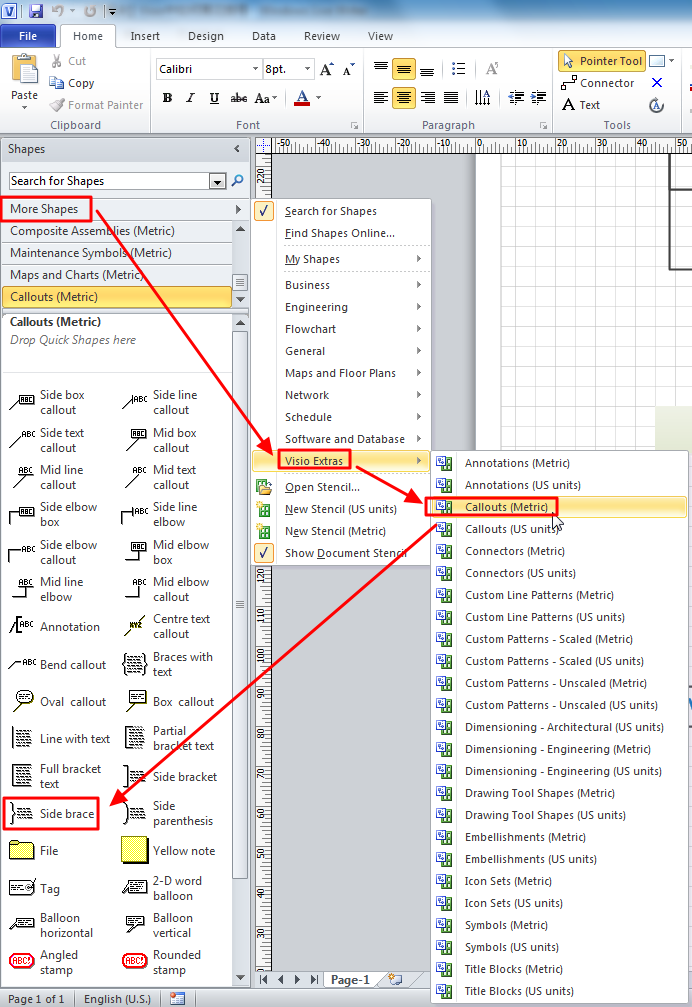
Task: Select the Braces with text shape
Action: pos(168,664)
